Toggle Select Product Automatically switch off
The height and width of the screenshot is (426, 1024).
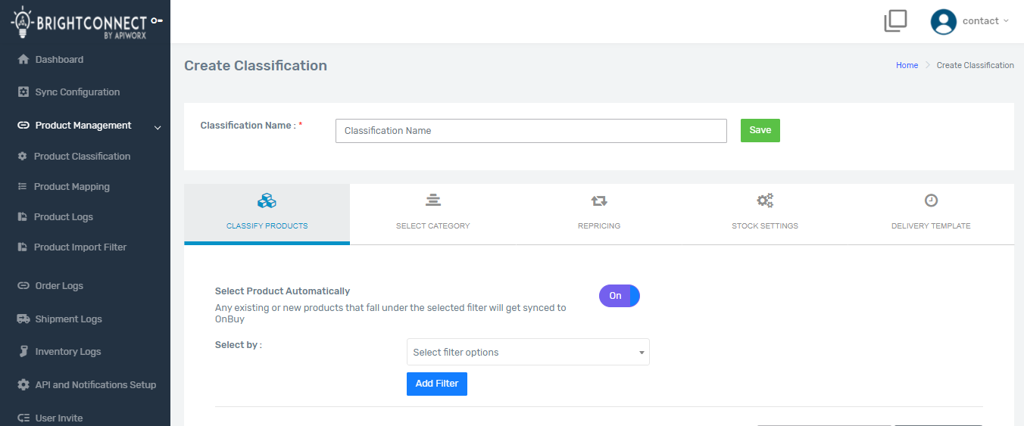coord(619,296)
